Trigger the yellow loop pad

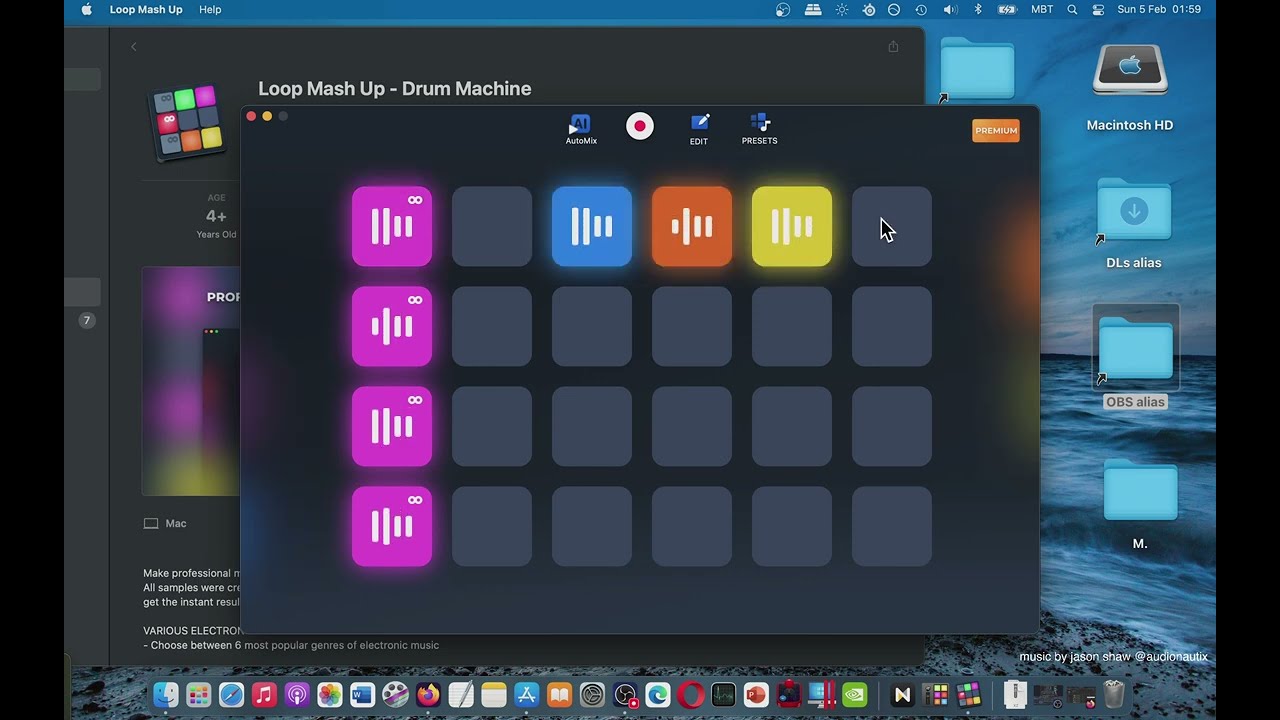tap(791, 226)
